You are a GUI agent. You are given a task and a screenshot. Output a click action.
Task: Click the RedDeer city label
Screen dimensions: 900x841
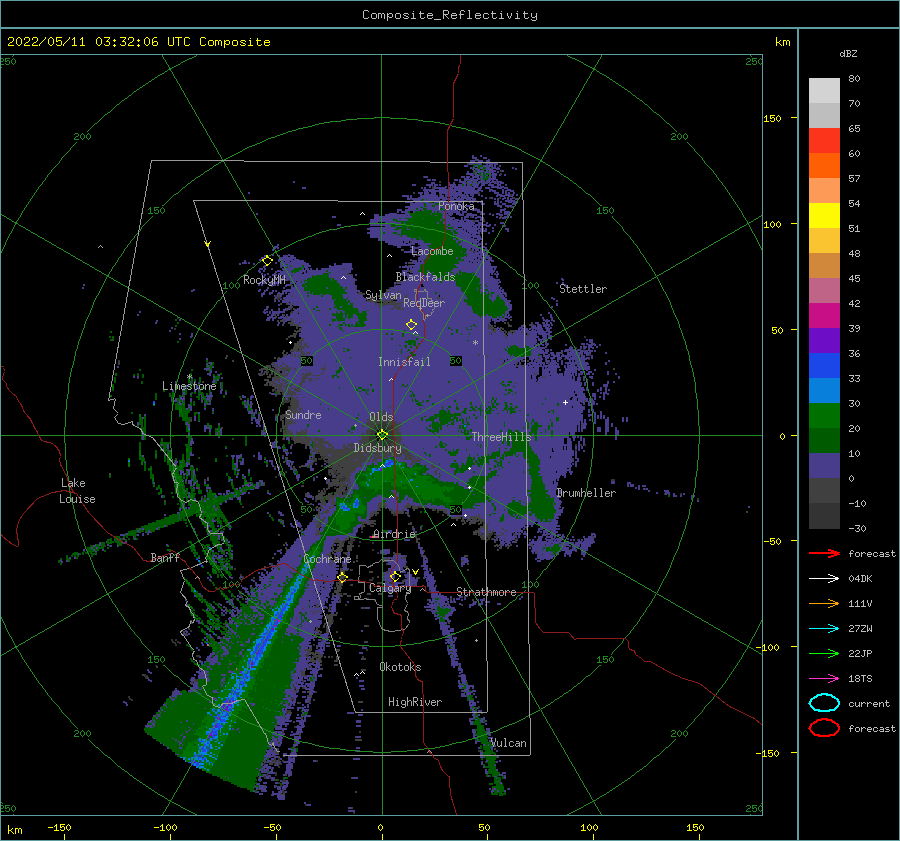pos(424,303)
